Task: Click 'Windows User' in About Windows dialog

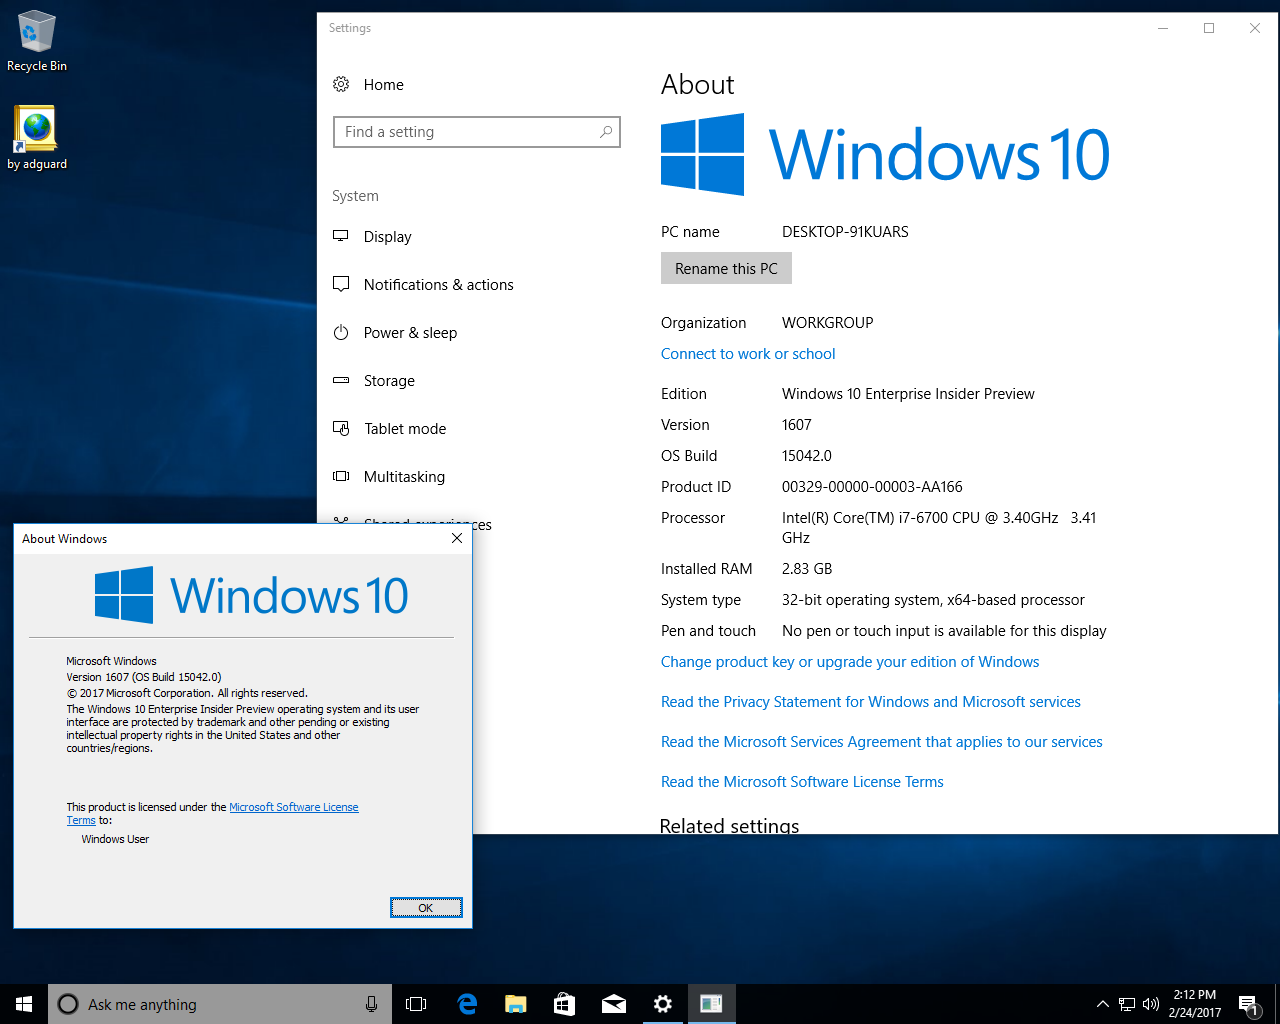Action: point(115,839)
